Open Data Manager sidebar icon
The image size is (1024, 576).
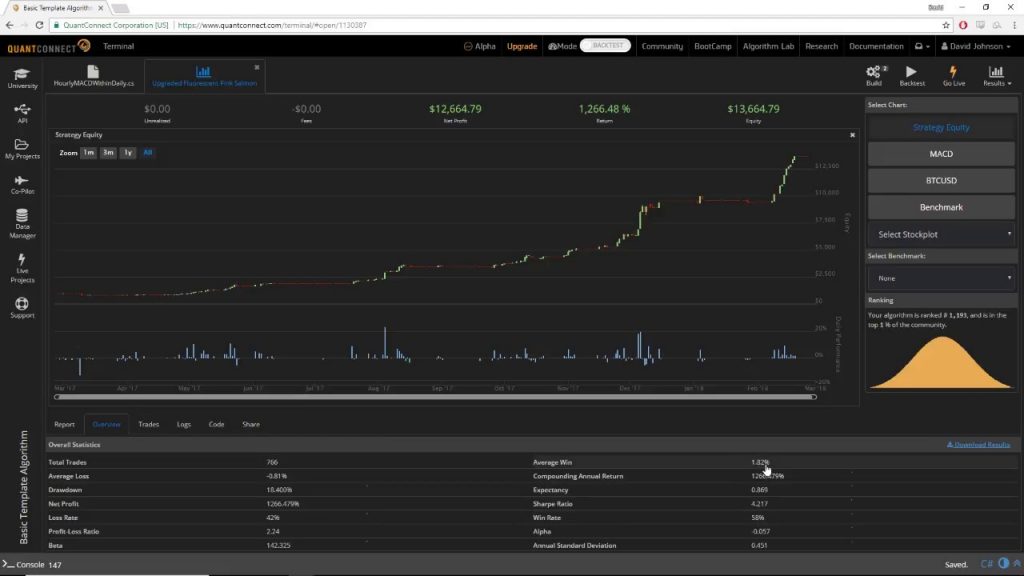pyautogui.click(x=22, y=224)
